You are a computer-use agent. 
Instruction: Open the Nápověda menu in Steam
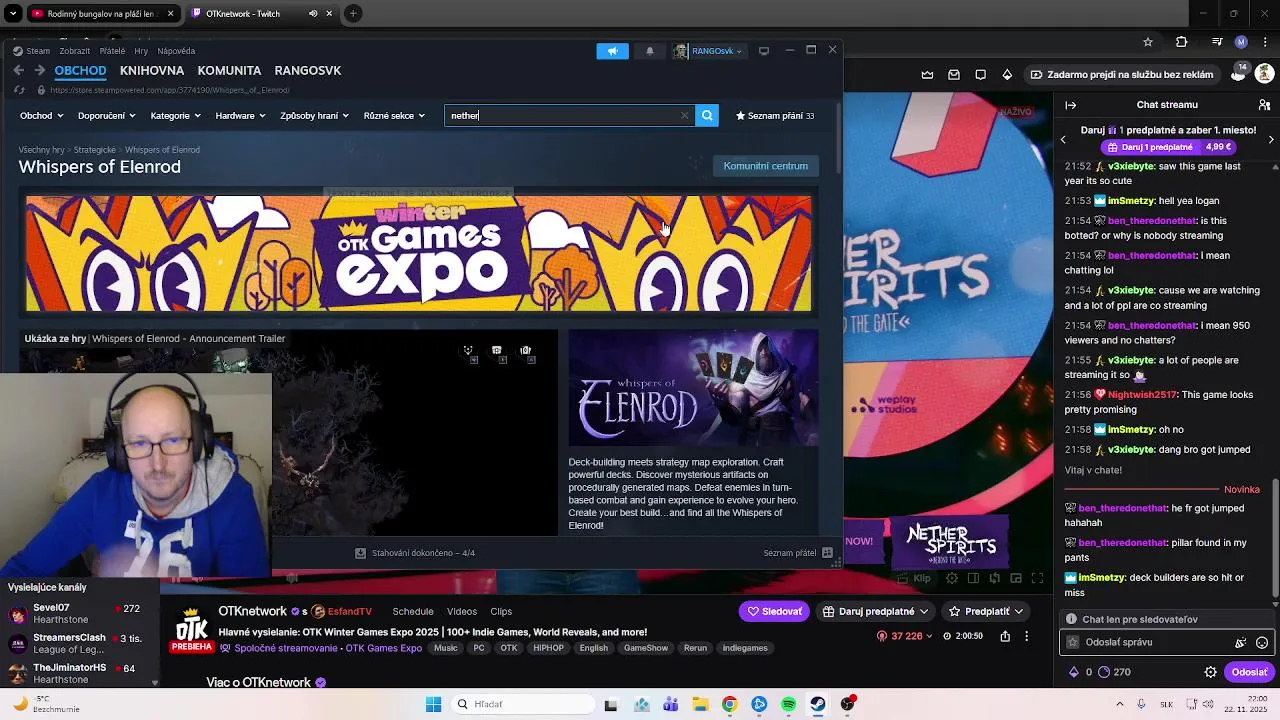point(176,51)
